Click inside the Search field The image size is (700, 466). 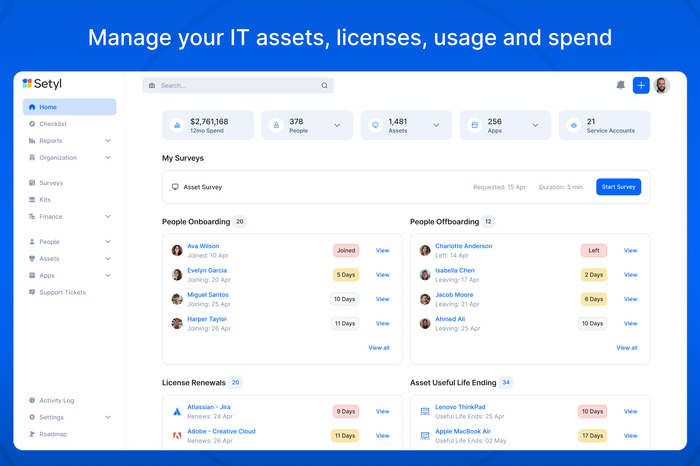coord(238,85)
